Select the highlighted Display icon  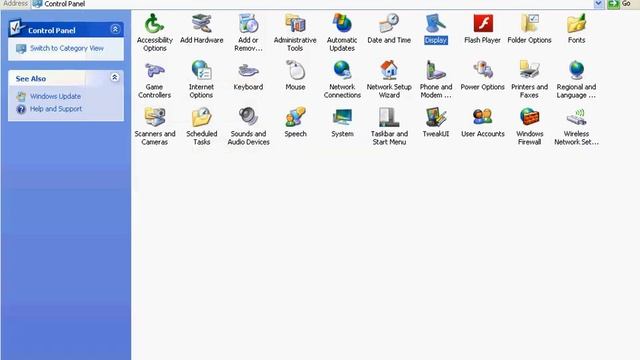click(436, 24)
